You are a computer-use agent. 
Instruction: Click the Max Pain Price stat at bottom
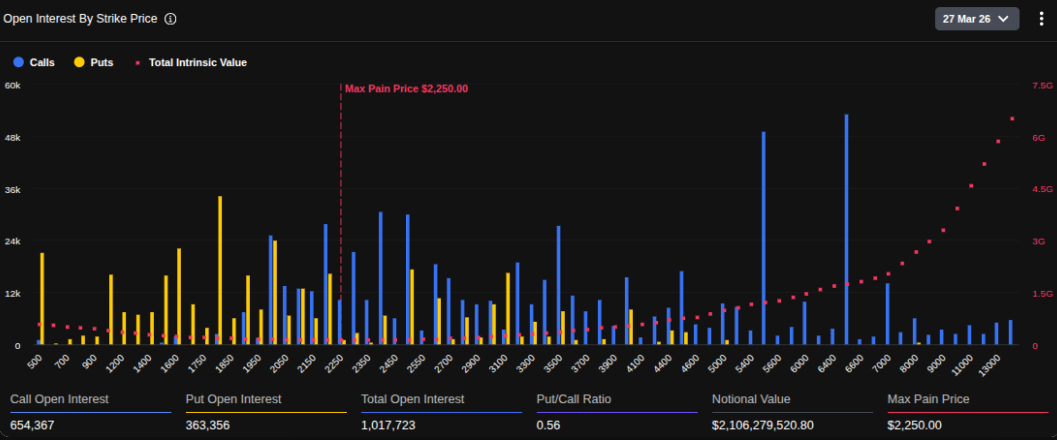(929, 399)
